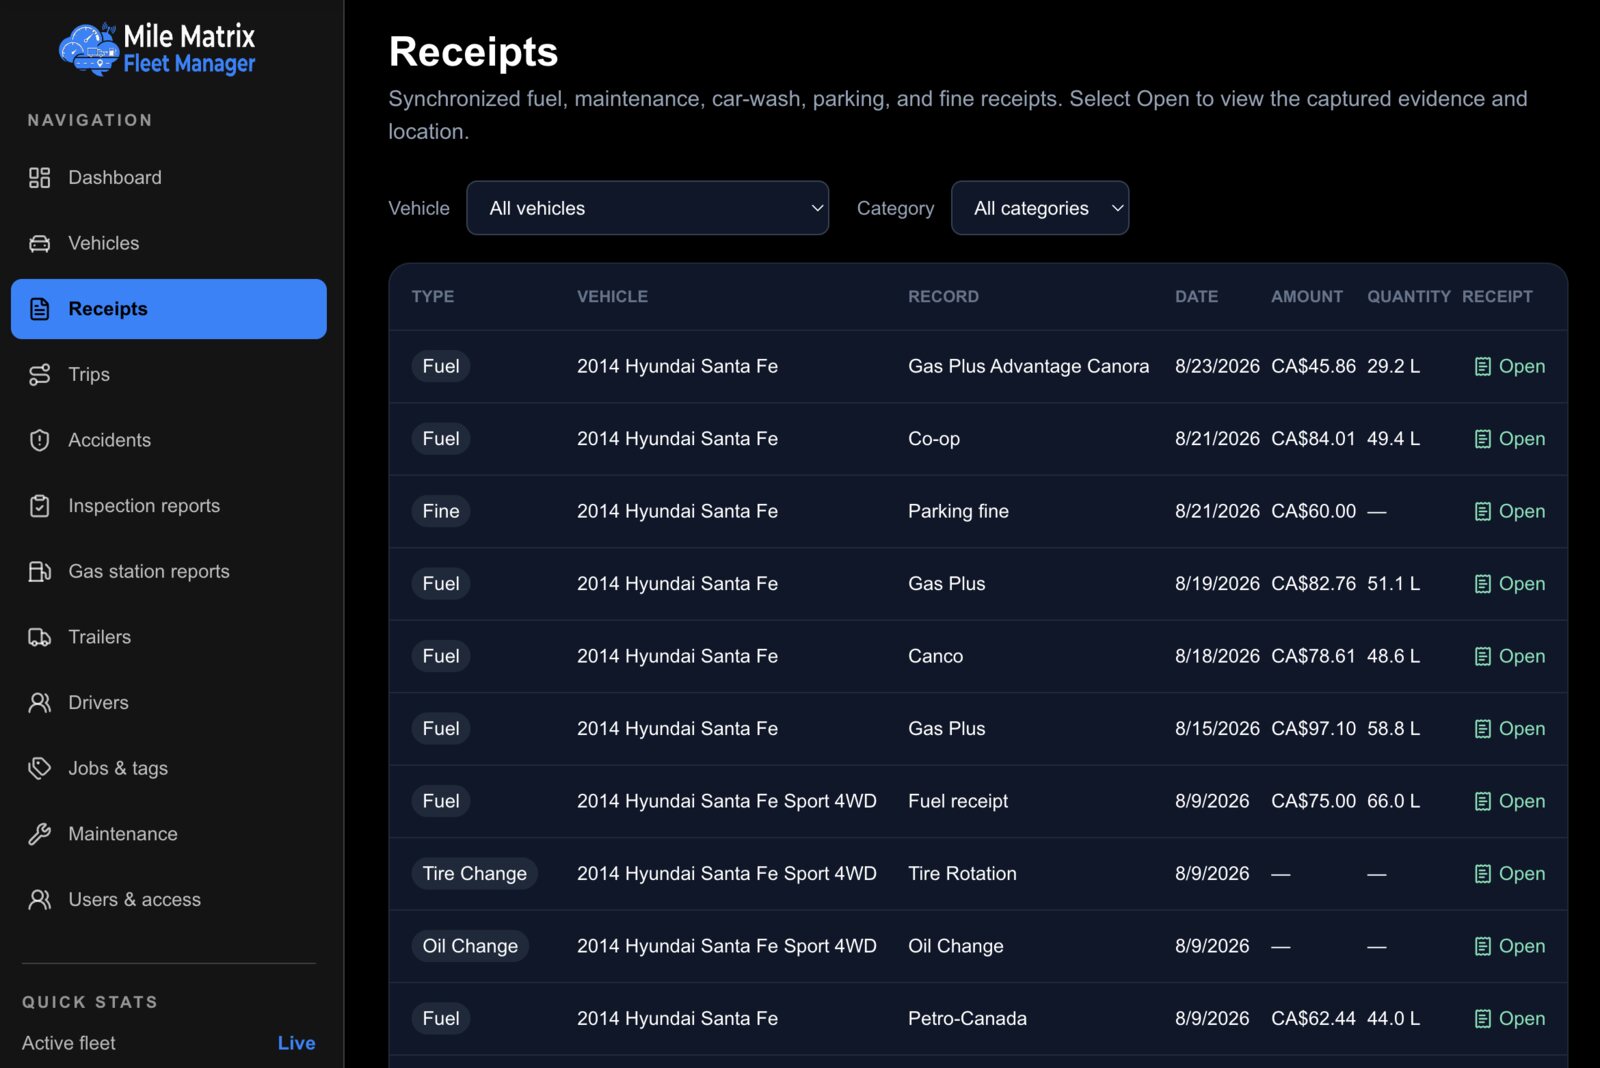
Task: Click the quantity 66.0 L
Action: (x=1393, y=802)
